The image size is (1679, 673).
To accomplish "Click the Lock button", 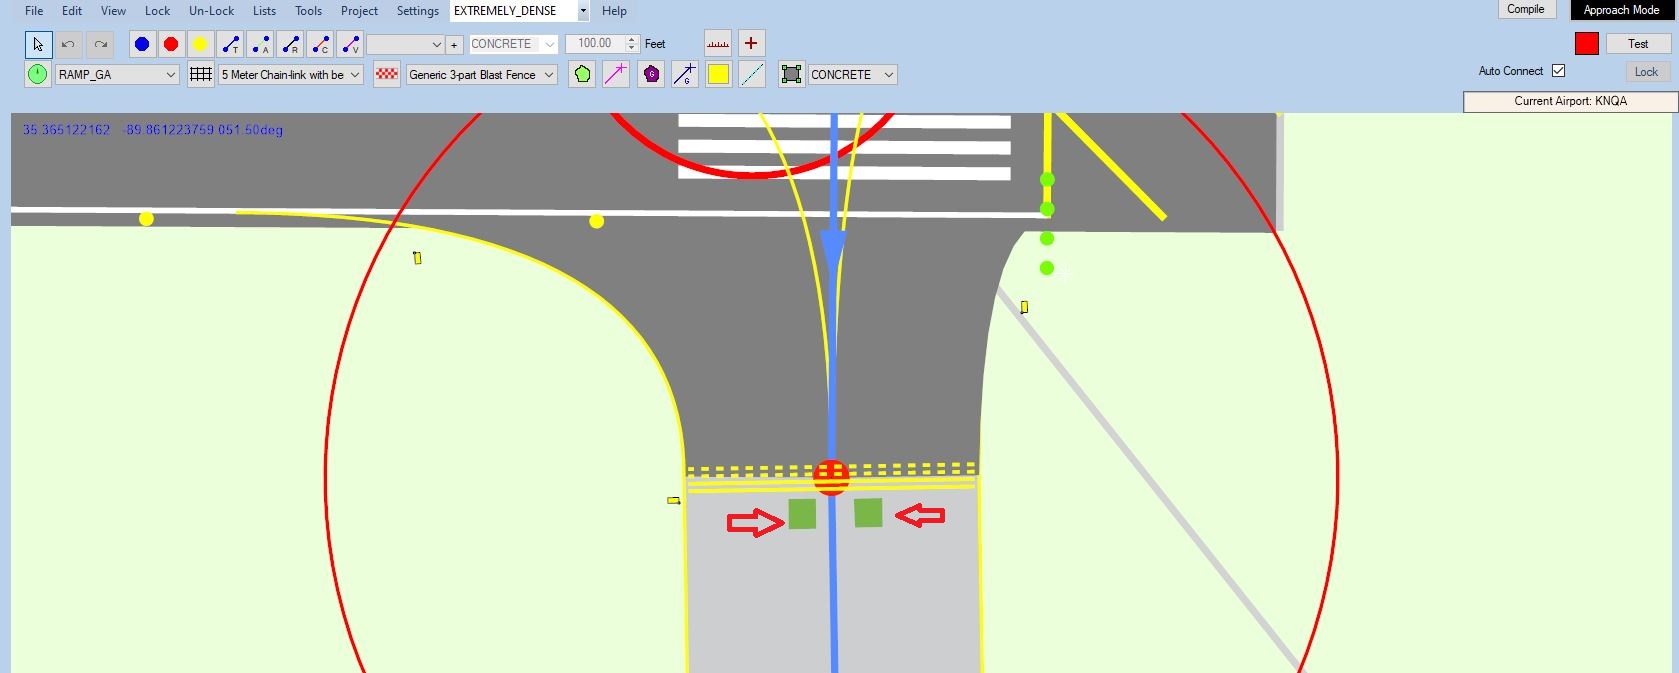I will 1646,72.
